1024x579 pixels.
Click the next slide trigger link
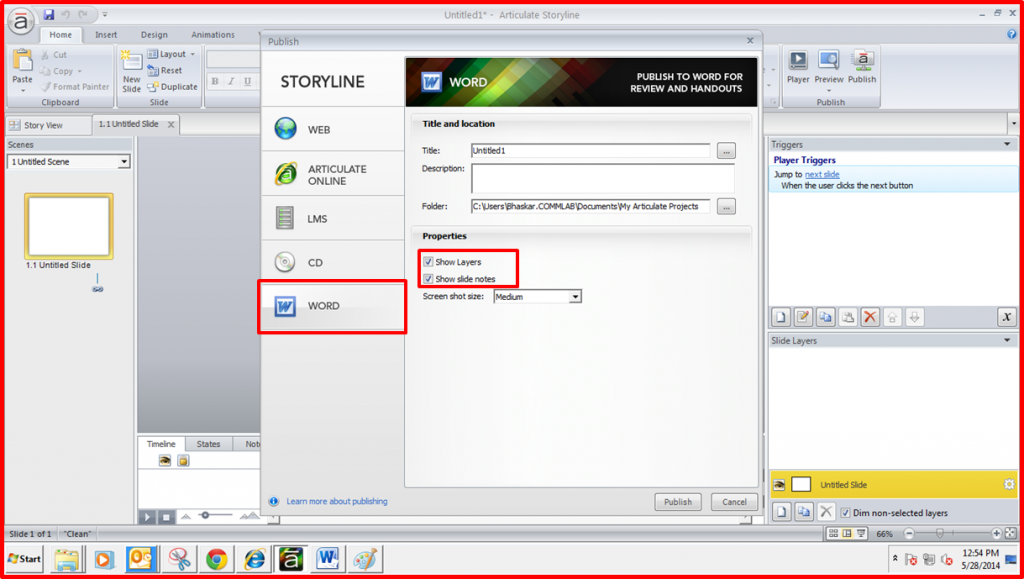click(x=822, y=174)
